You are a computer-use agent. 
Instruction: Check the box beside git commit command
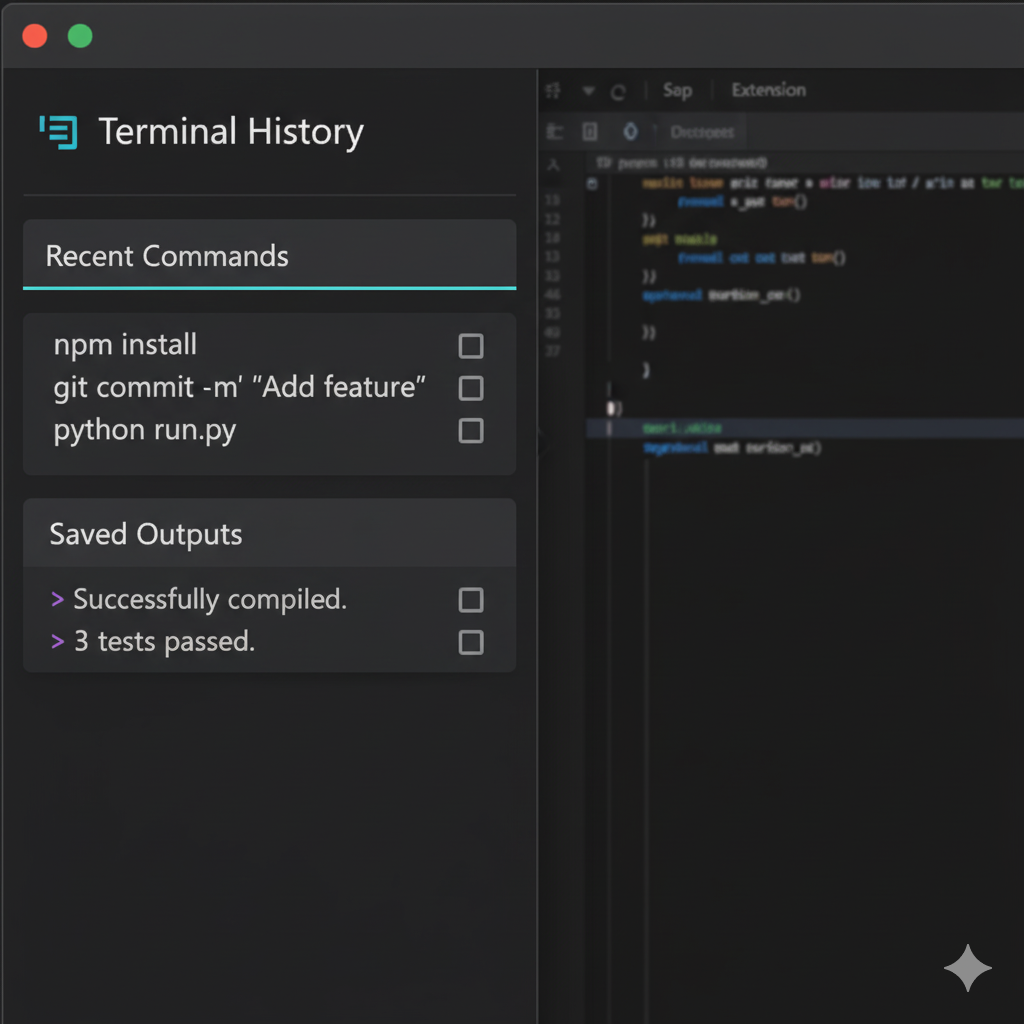470,388
